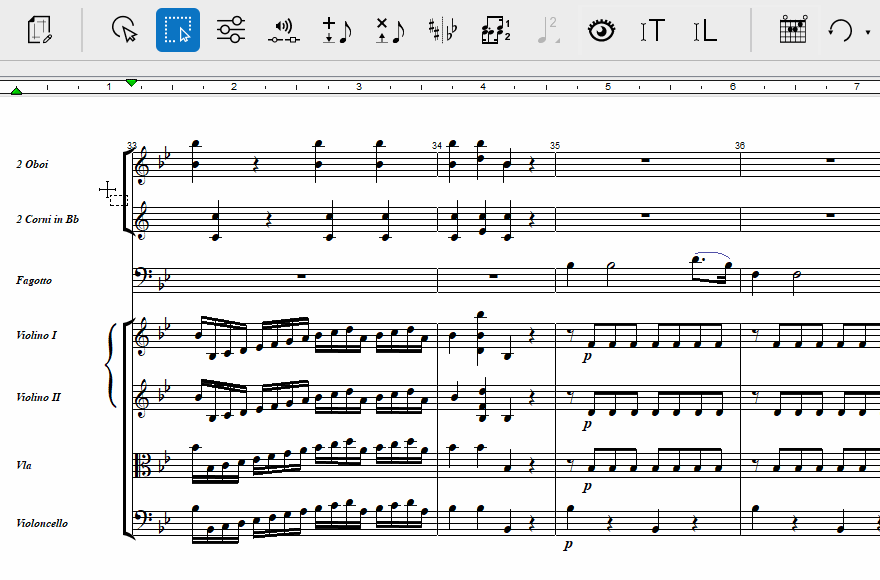Open the mixer sliders settings icon
Image resolution: width=880 pixels, height=580 pixels.
point(231,30)
